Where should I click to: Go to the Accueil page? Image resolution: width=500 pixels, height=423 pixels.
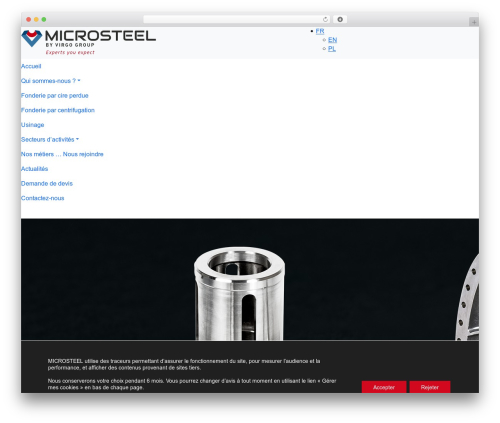coord(31,66)
